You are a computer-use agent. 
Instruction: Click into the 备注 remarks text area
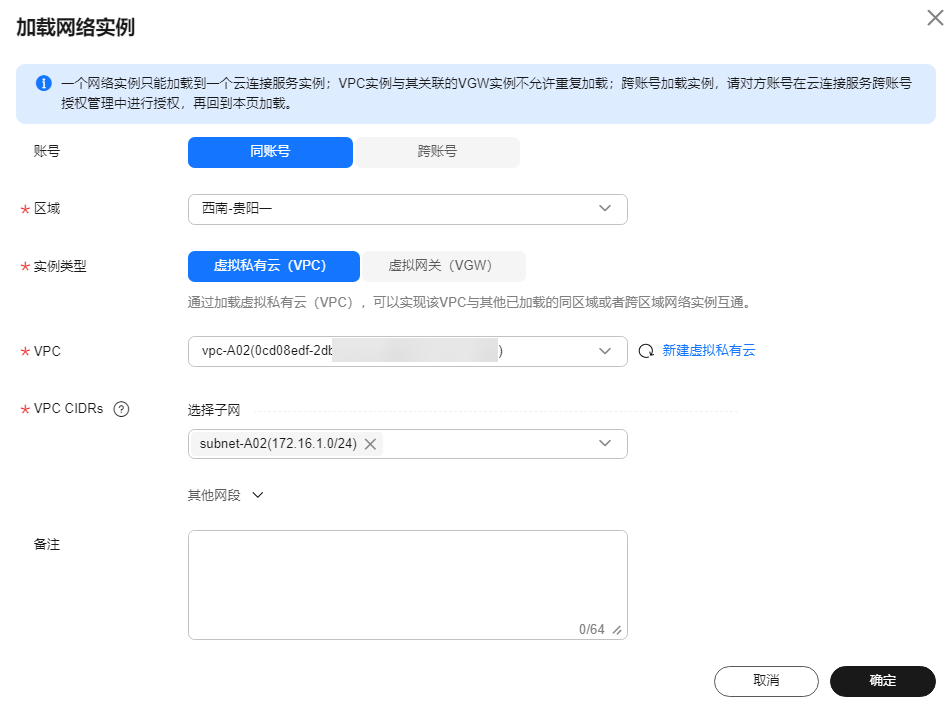tap(407, 585)
